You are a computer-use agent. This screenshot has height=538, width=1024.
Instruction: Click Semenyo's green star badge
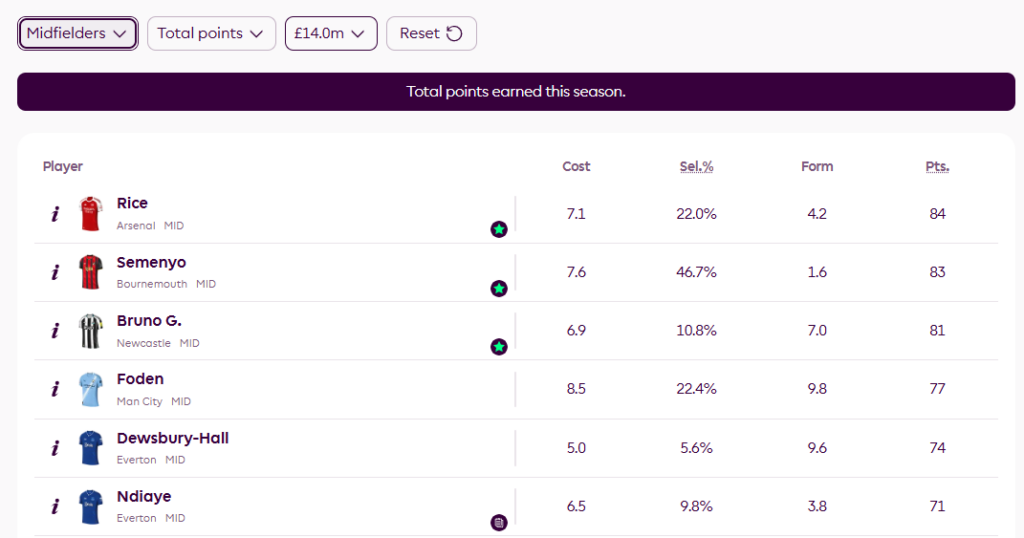click(x=499, y=289)
